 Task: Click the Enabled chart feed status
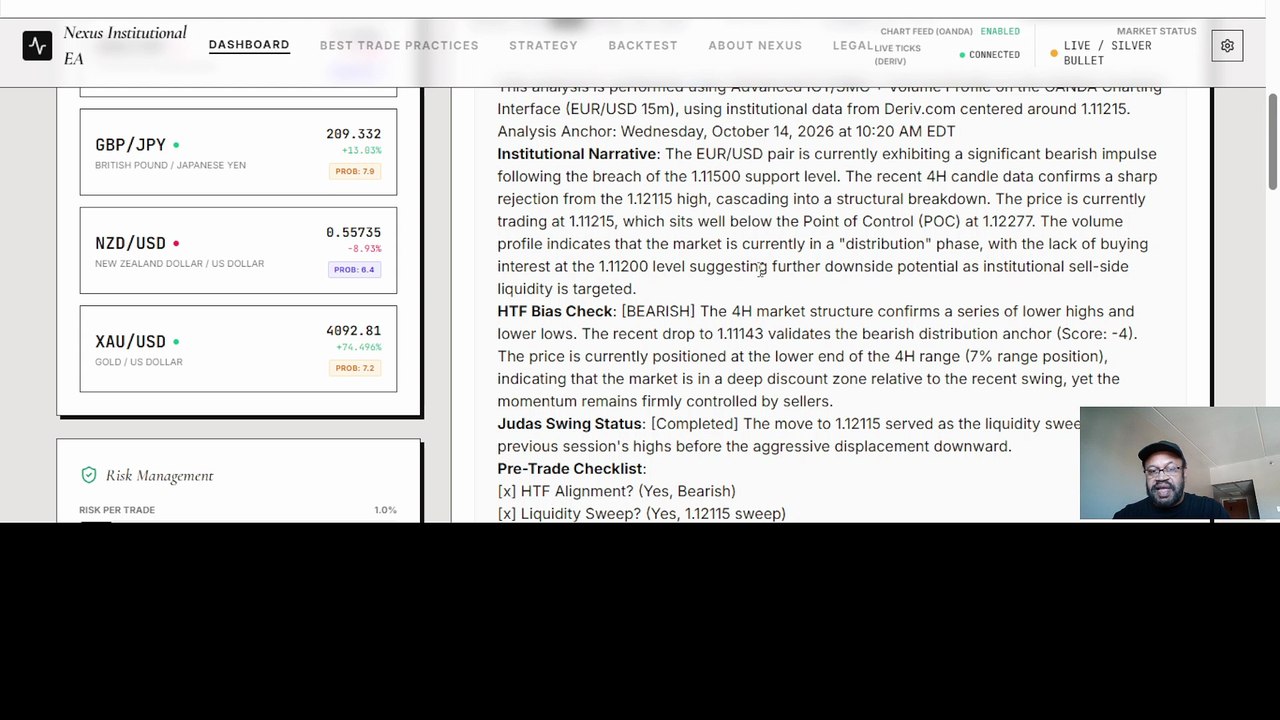coord(1000,32)
